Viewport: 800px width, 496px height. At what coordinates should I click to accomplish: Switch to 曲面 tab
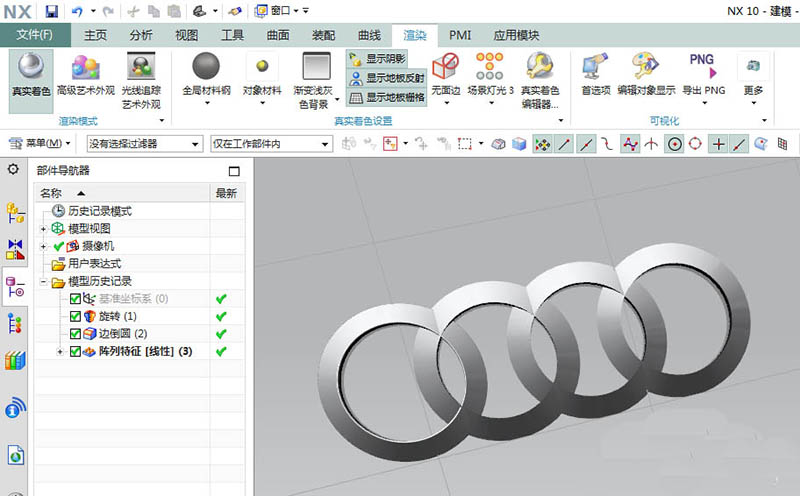(278, 35)
